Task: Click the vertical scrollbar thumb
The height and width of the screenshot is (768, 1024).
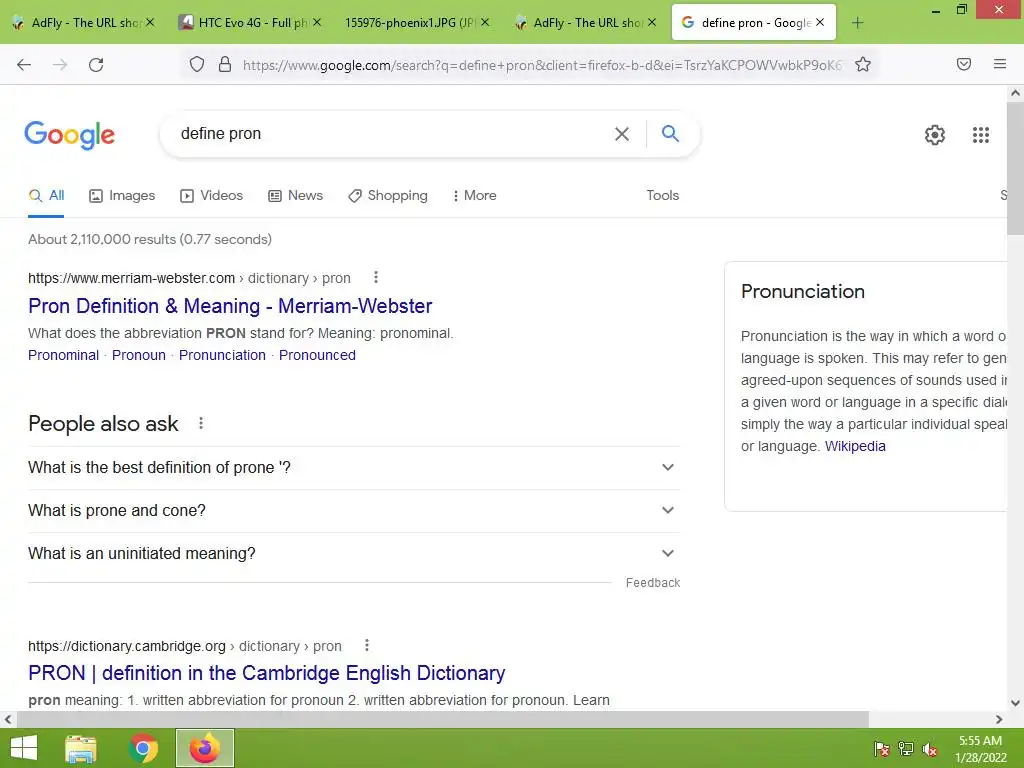Action: point(1015,168)
